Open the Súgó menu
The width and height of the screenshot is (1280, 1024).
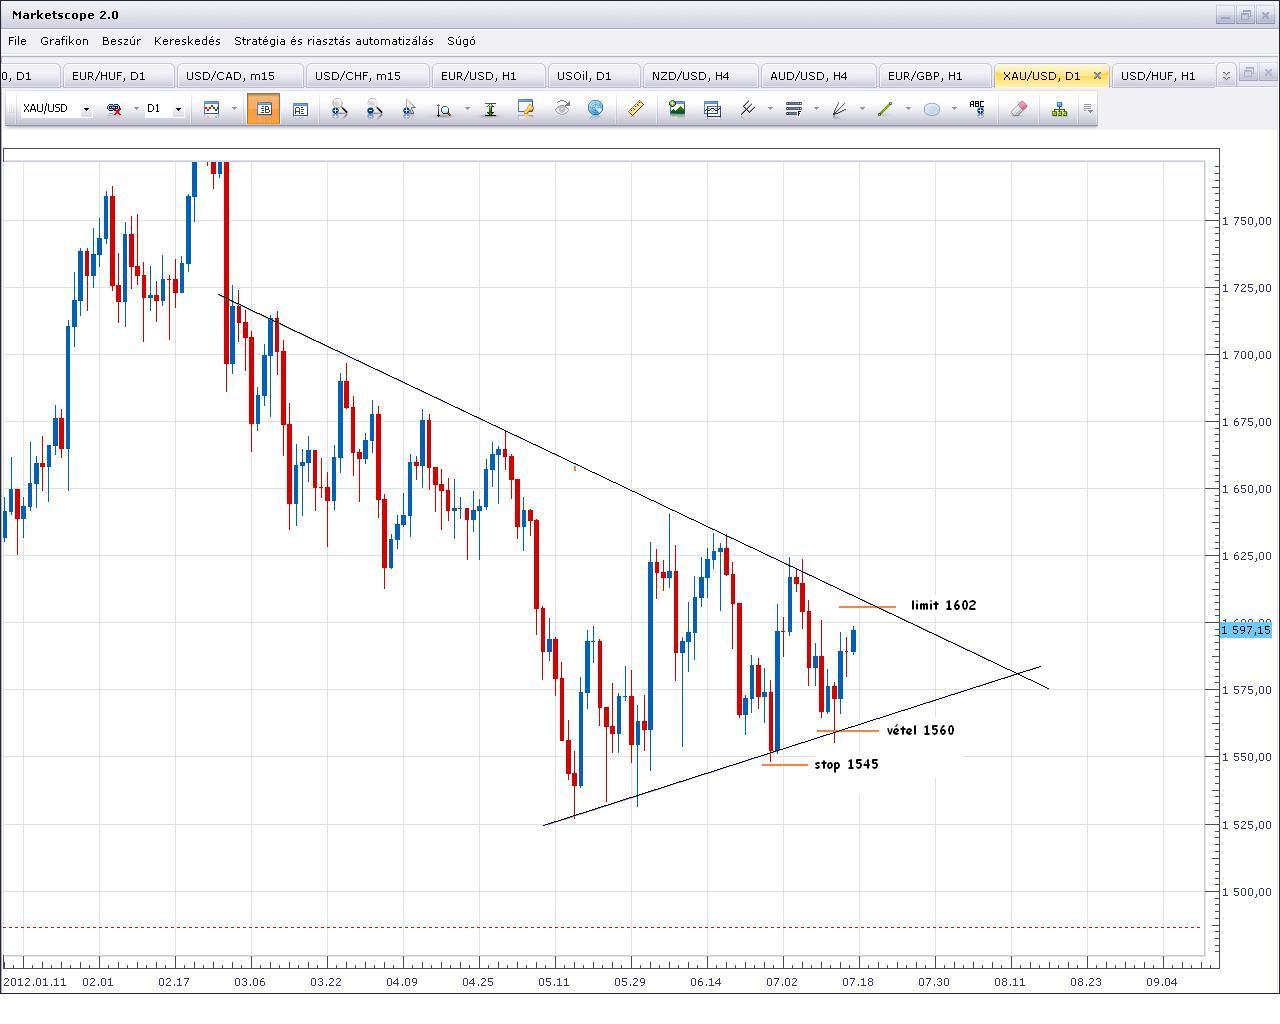click(461, 41)
